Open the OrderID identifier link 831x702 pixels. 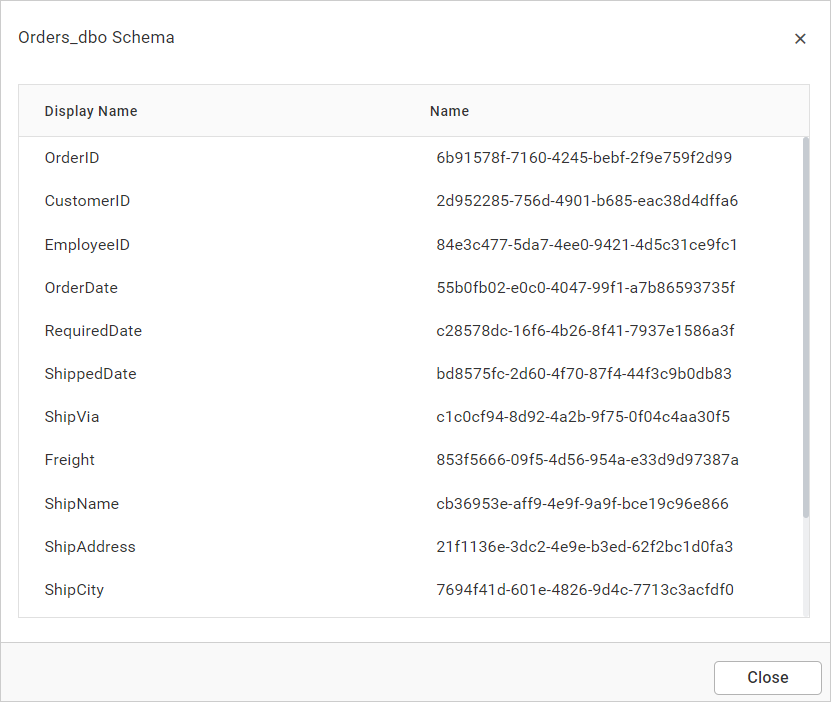[x=582, y=158]
